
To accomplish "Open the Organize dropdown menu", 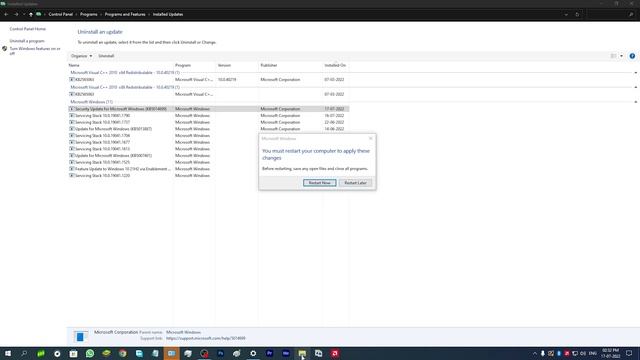I will (x=81, y=56).
